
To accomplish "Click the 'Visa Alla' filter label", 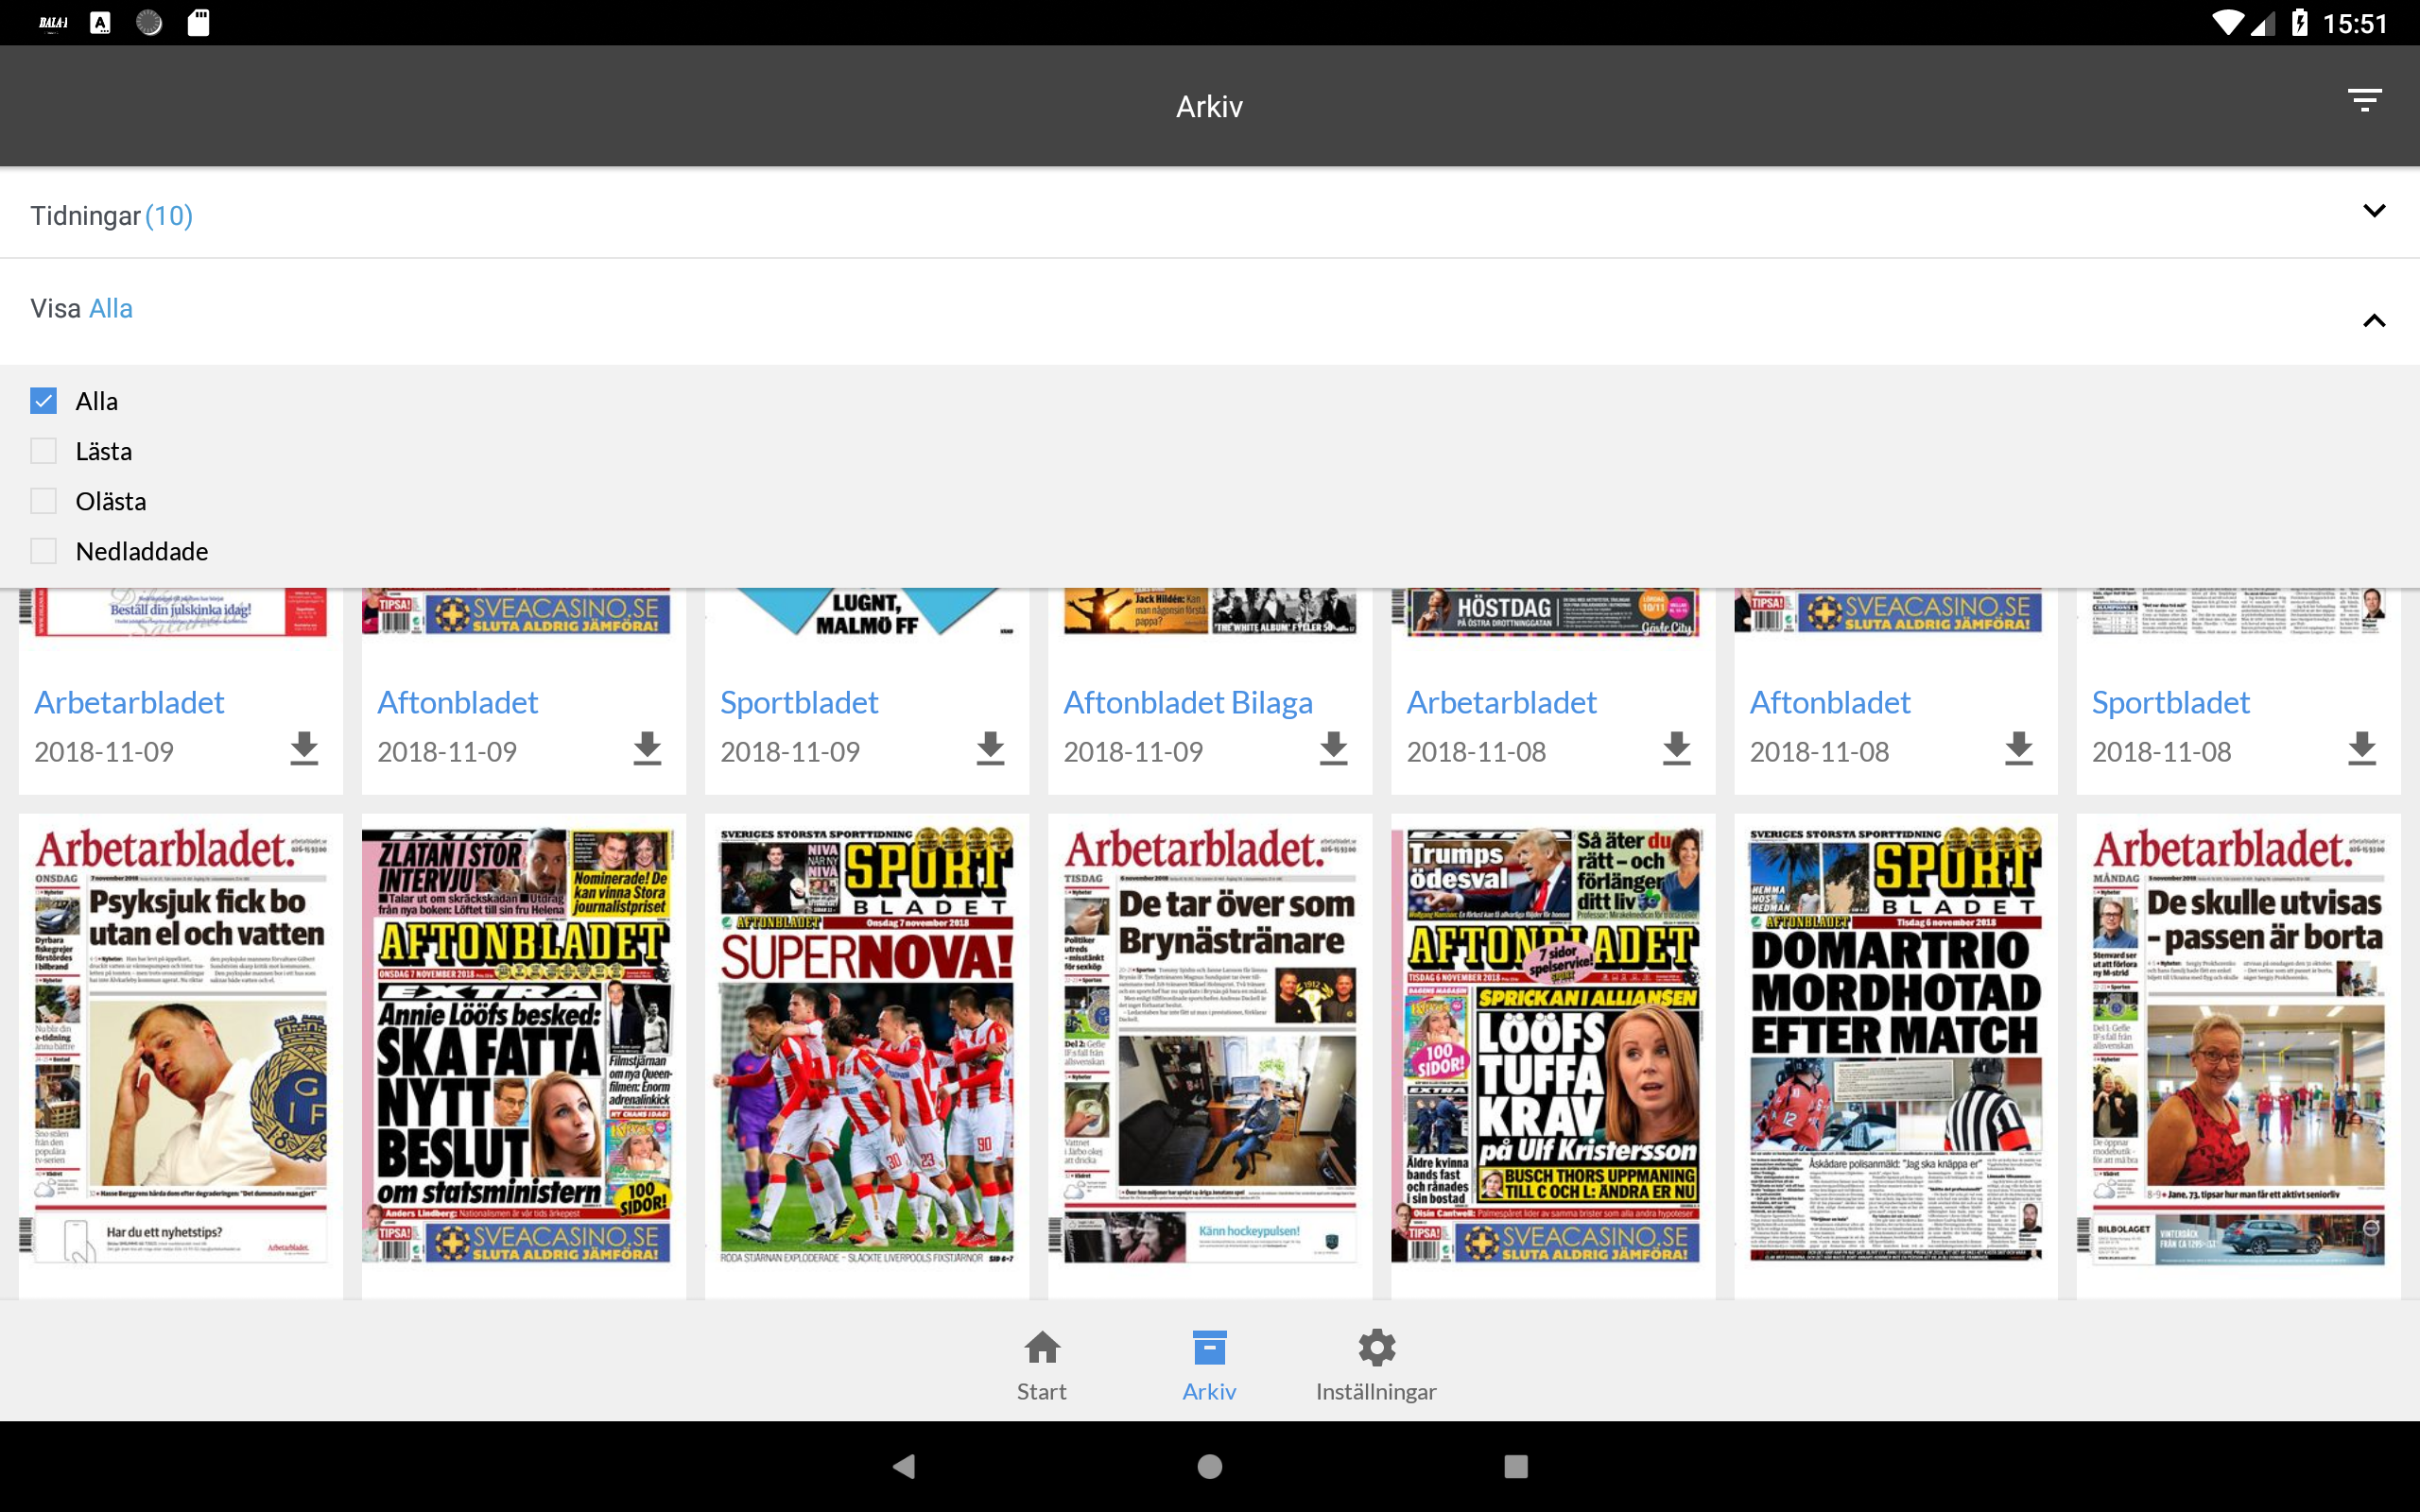I will pos(81,308).
